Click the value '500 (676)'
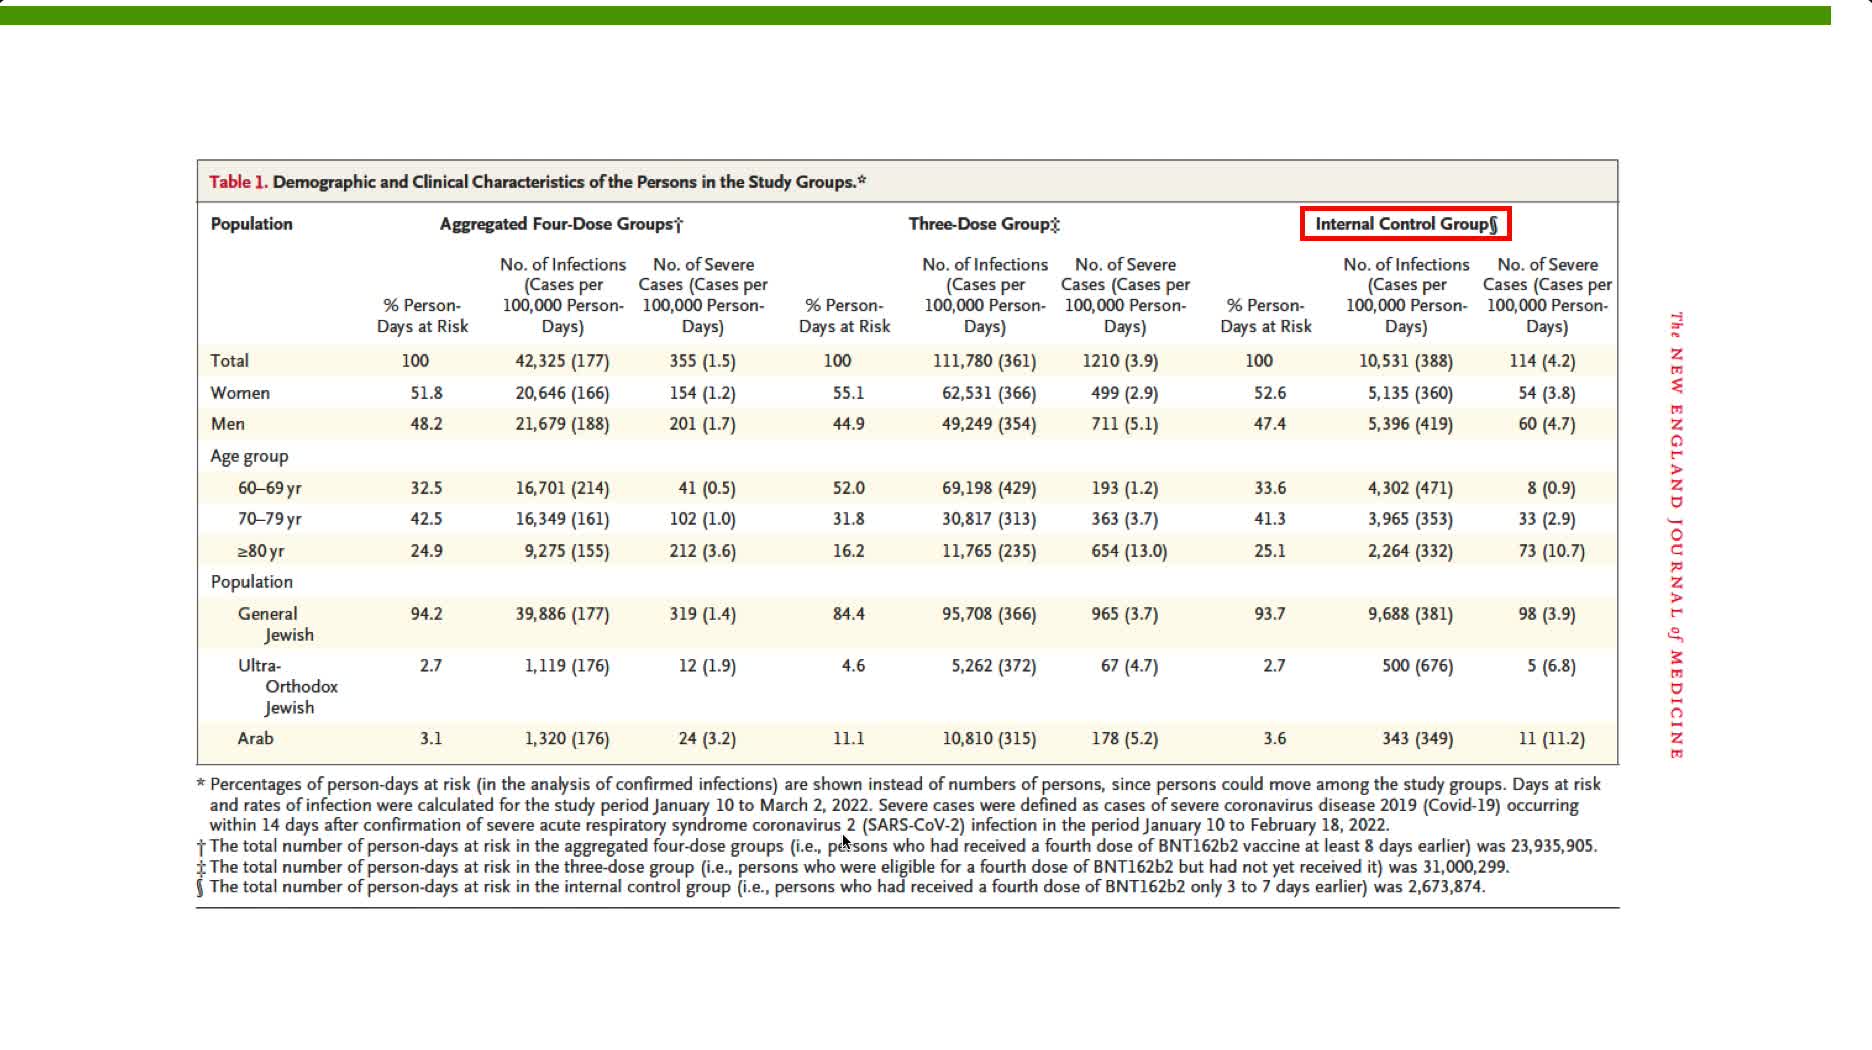The height and width of the screenshot is (1050, 1872). point(1417,666)
